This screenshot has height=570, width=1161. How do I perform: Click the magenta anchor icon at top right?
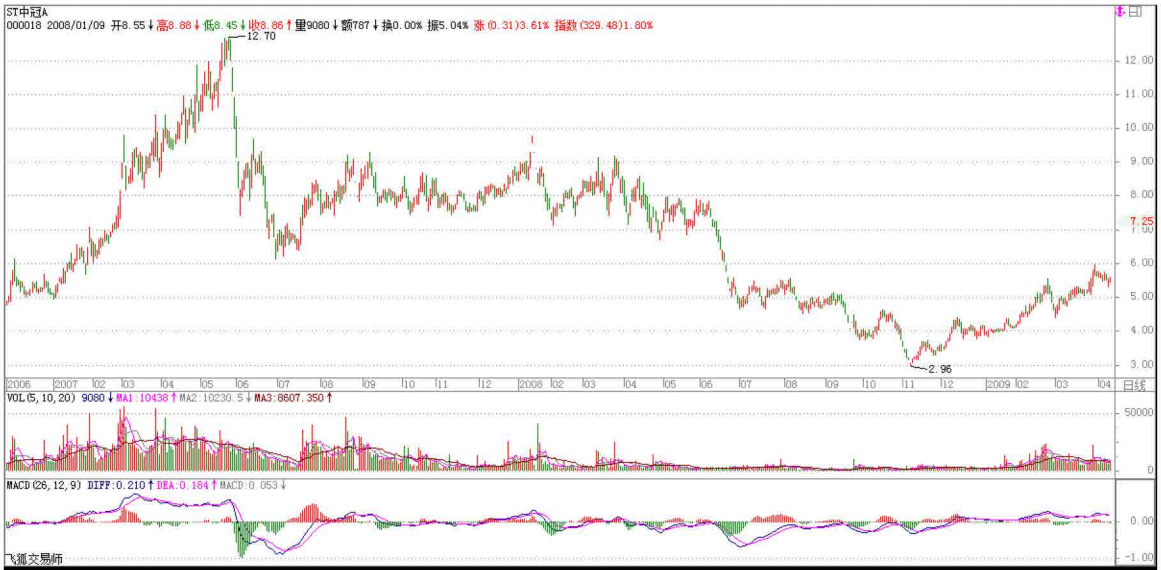1118,12
